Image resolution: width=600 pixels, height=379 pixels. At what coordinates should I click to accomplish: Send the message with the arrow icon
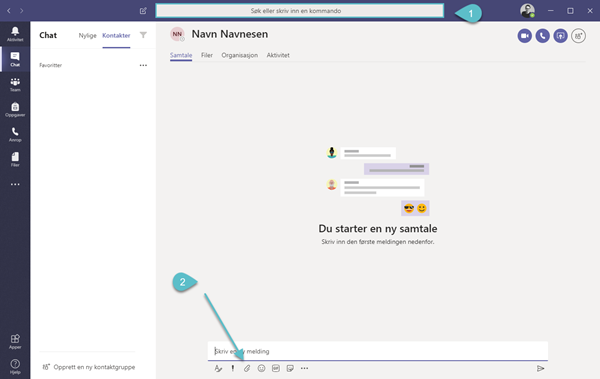pyautogui.click(x=540, y=368)
